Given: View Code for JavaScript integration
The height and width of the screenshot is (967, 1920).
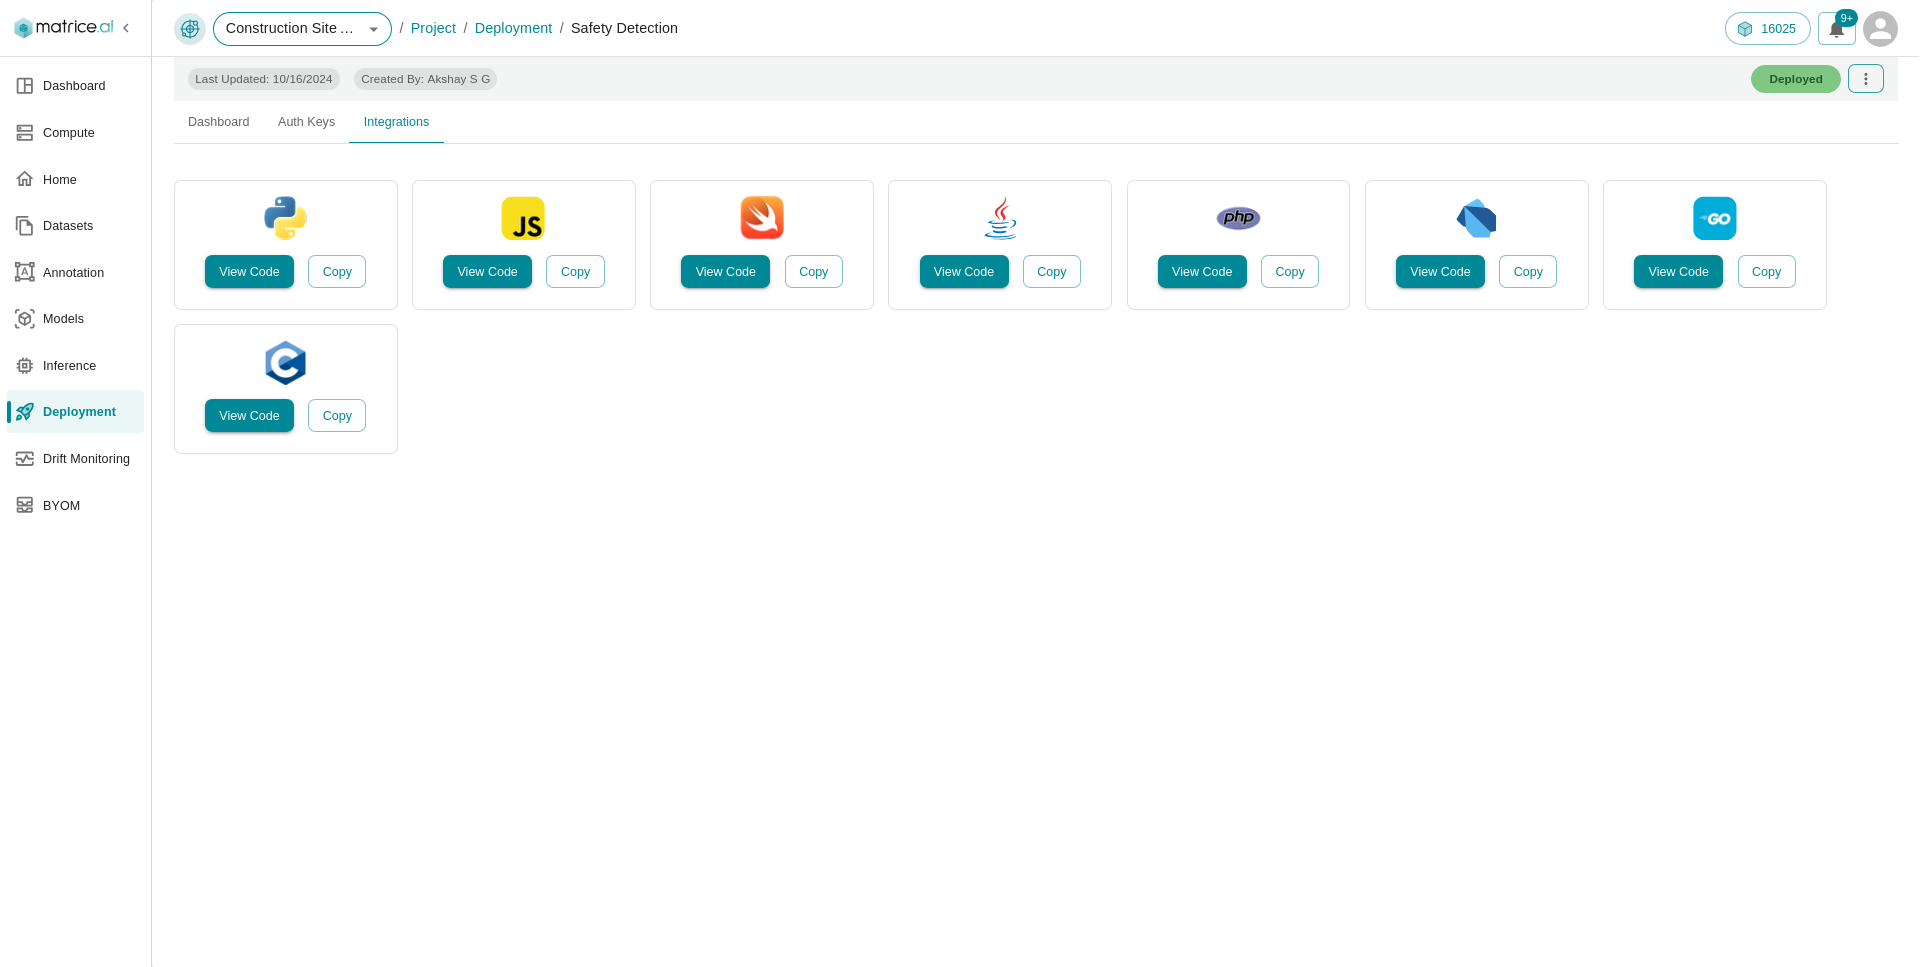Looking at the screenshot, I should (487, 272).
